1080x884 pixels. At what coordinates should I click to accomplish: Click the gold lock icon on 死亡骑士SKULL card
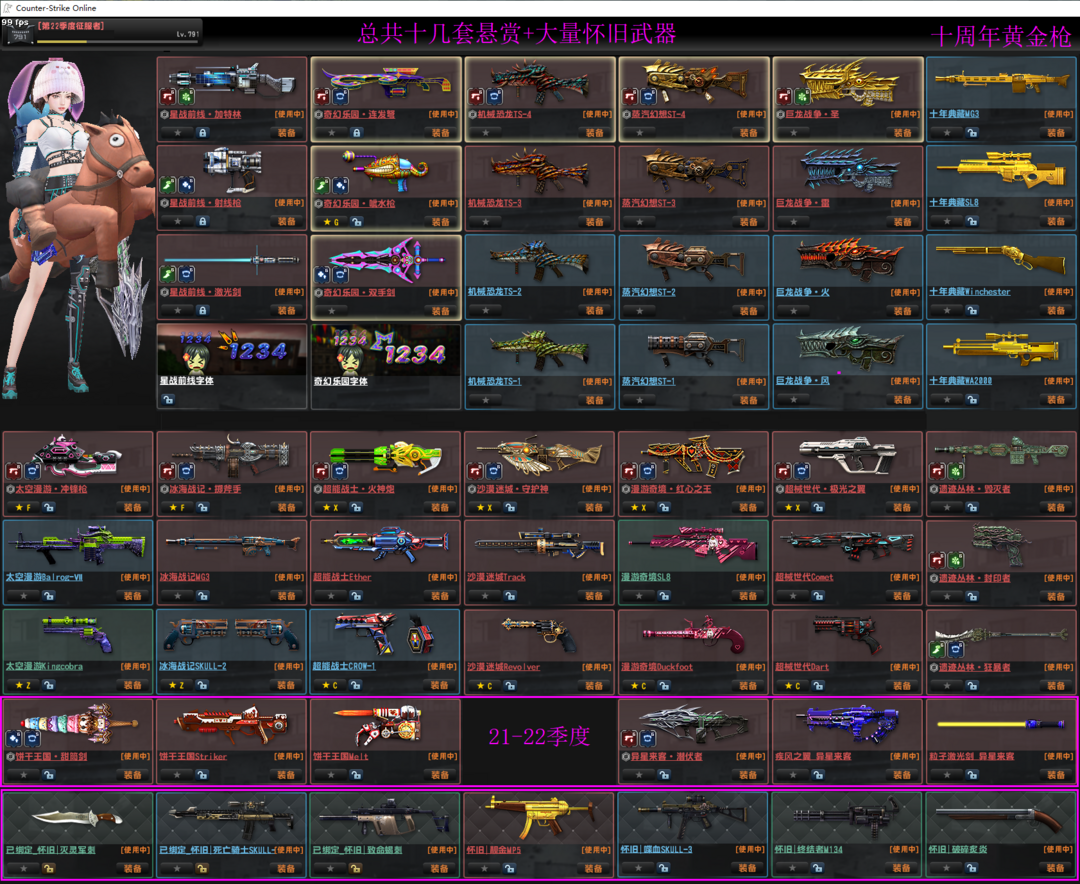(202, 868)
